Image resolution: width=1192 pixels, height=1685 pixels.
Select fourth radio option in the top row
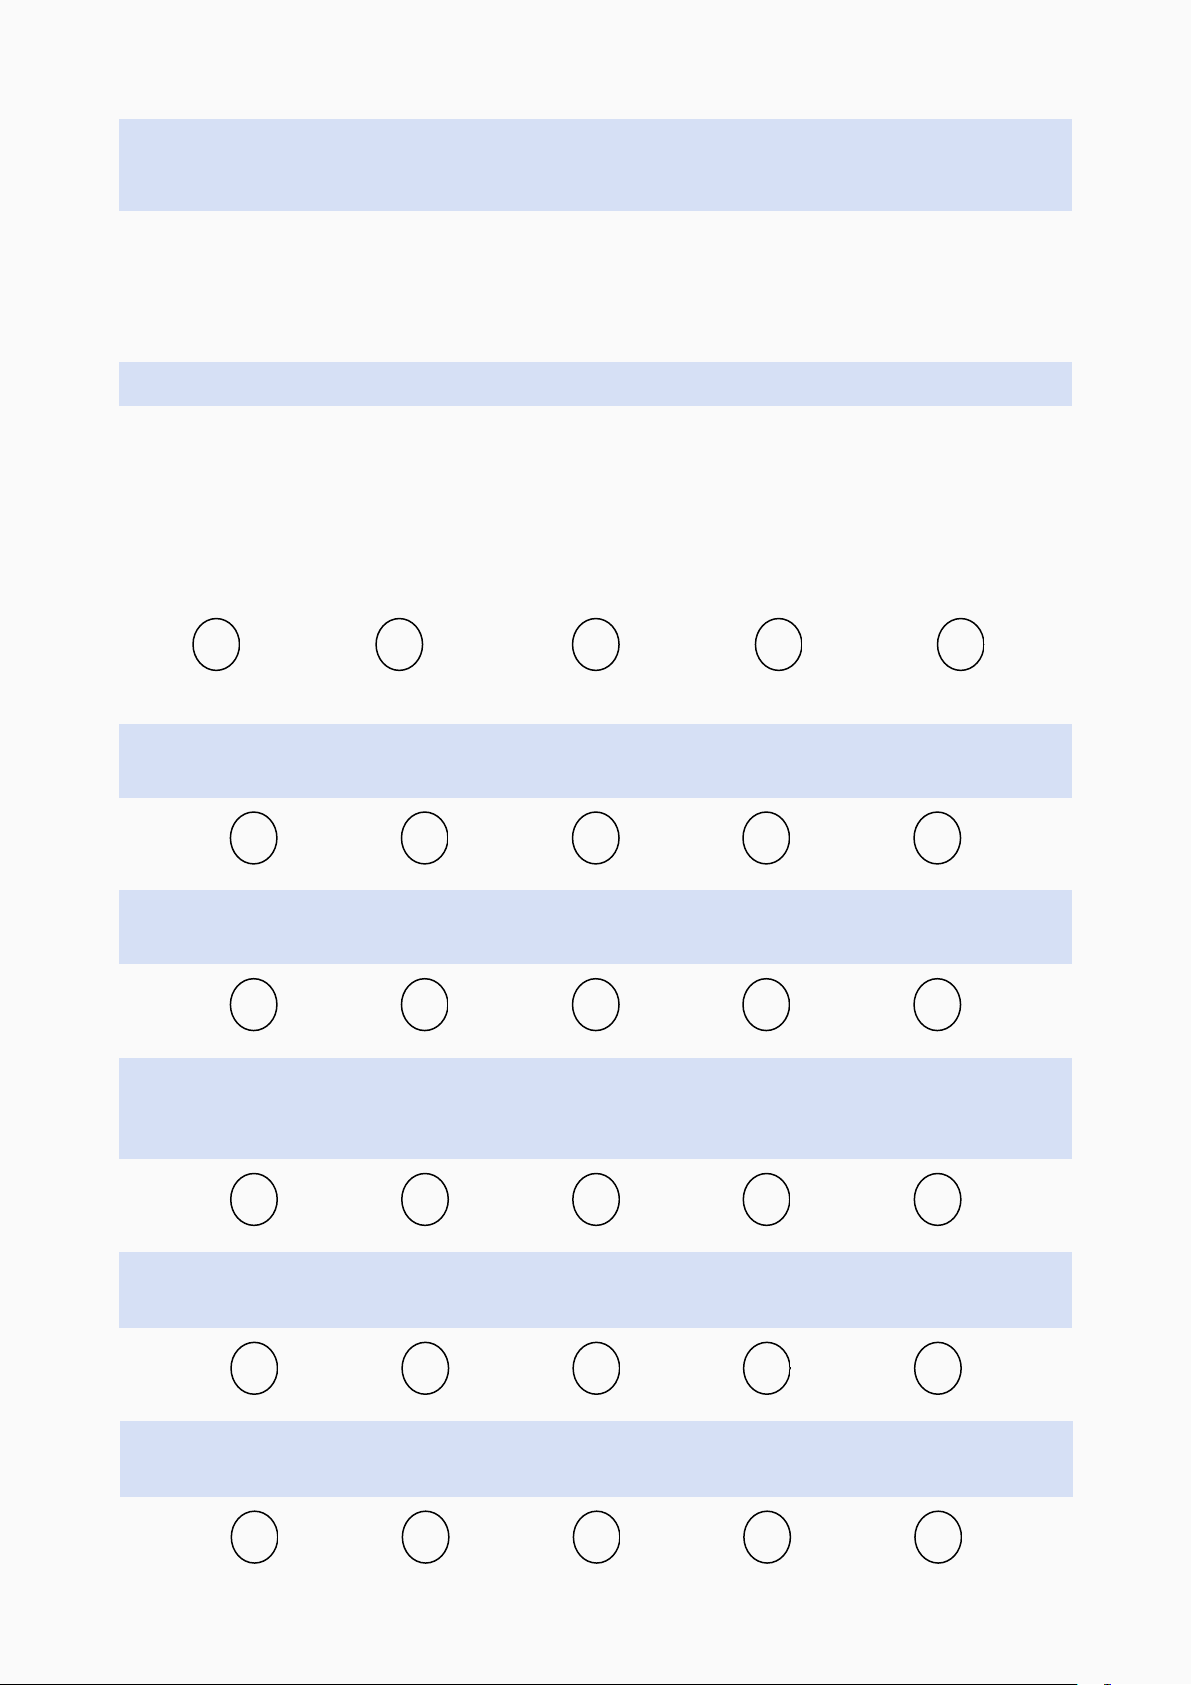click(778, 644)
